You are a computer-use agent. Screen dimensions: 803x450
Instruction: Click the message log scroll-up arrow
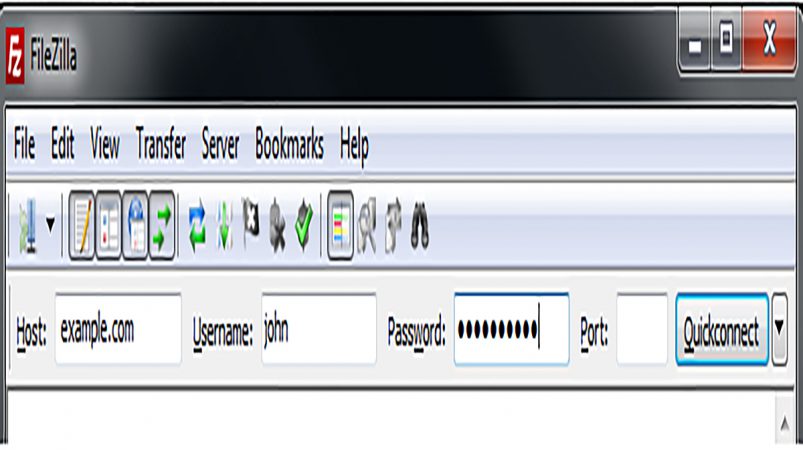tap(785, 423)
